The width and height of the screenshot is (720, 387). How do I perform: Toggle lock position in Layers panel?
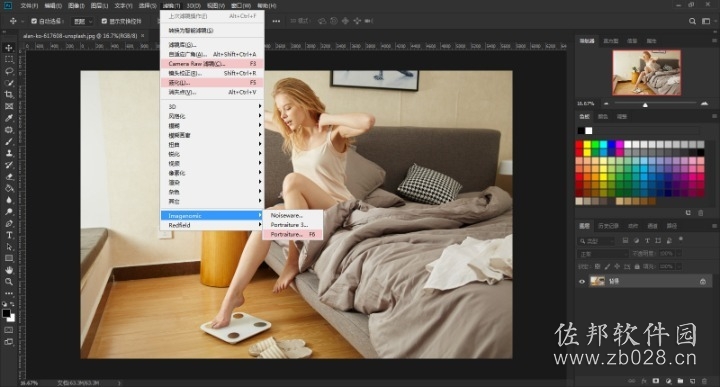617,266
